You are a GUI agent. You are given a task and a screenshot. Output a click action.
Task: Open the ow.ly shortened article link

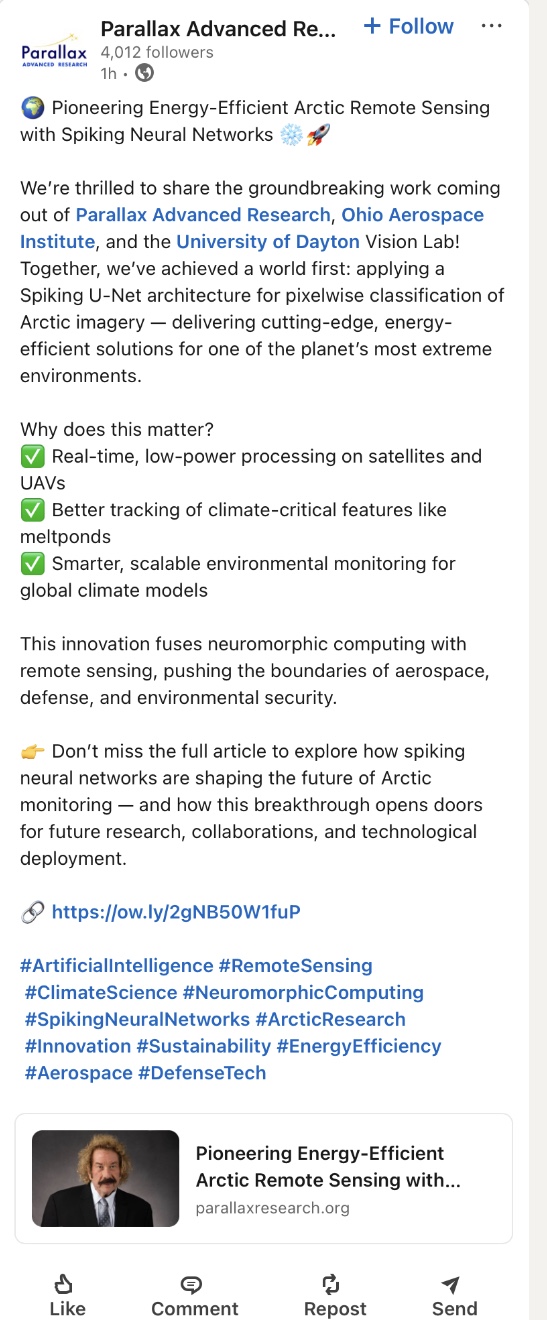click(176, 911)
